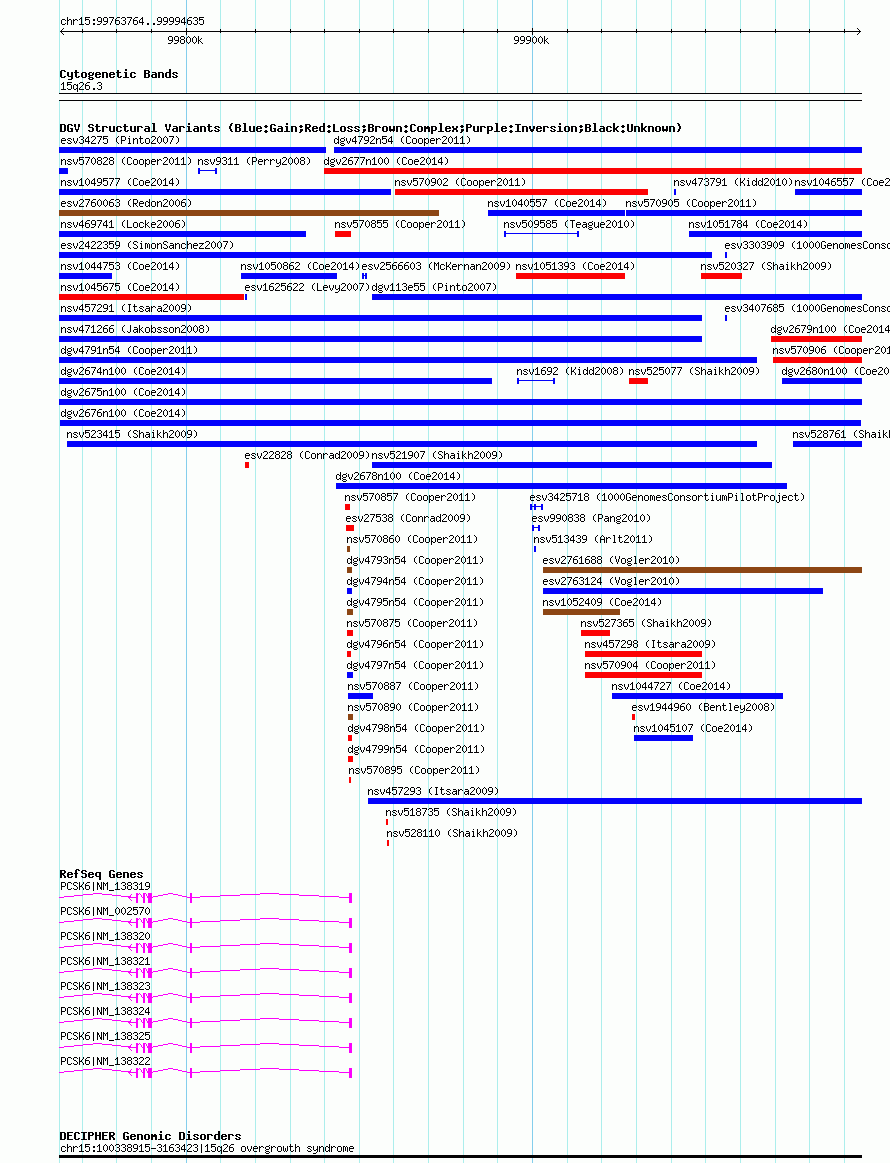This screenshot has height=1163, width=890.
Task: Select nsv1049577 (Coe2014) variant label
Action: tap(120, 182)
